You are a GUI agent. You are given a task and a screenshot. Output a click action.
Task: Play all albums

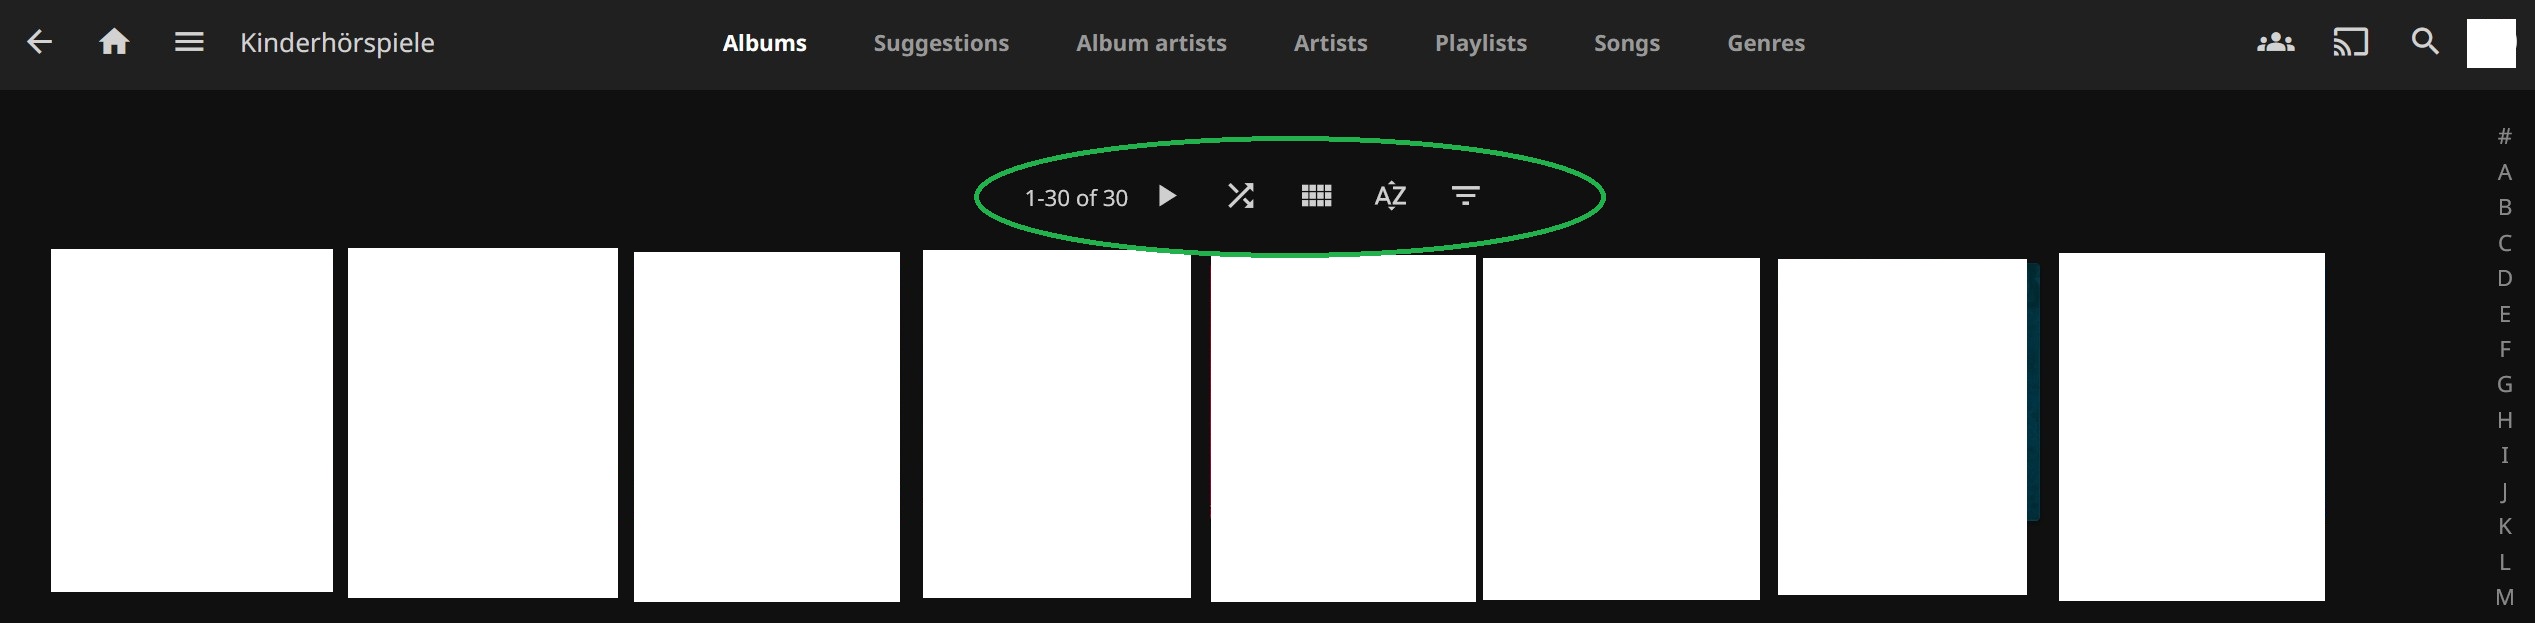pos(1166,196)
